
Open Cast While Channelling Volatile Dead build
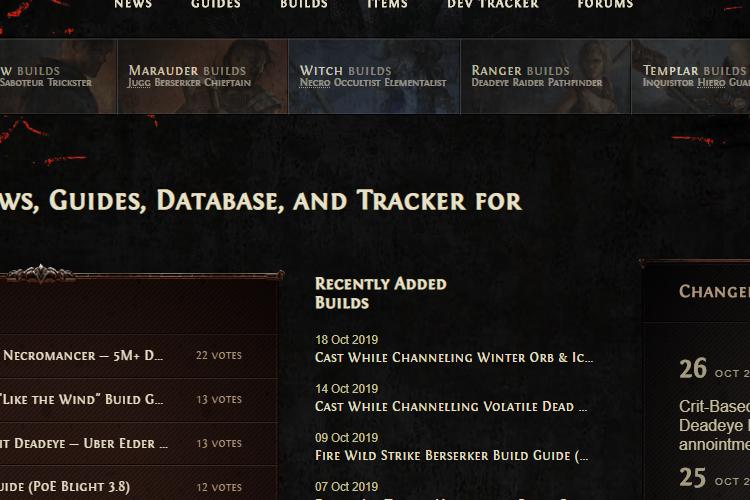click(451, 407)
